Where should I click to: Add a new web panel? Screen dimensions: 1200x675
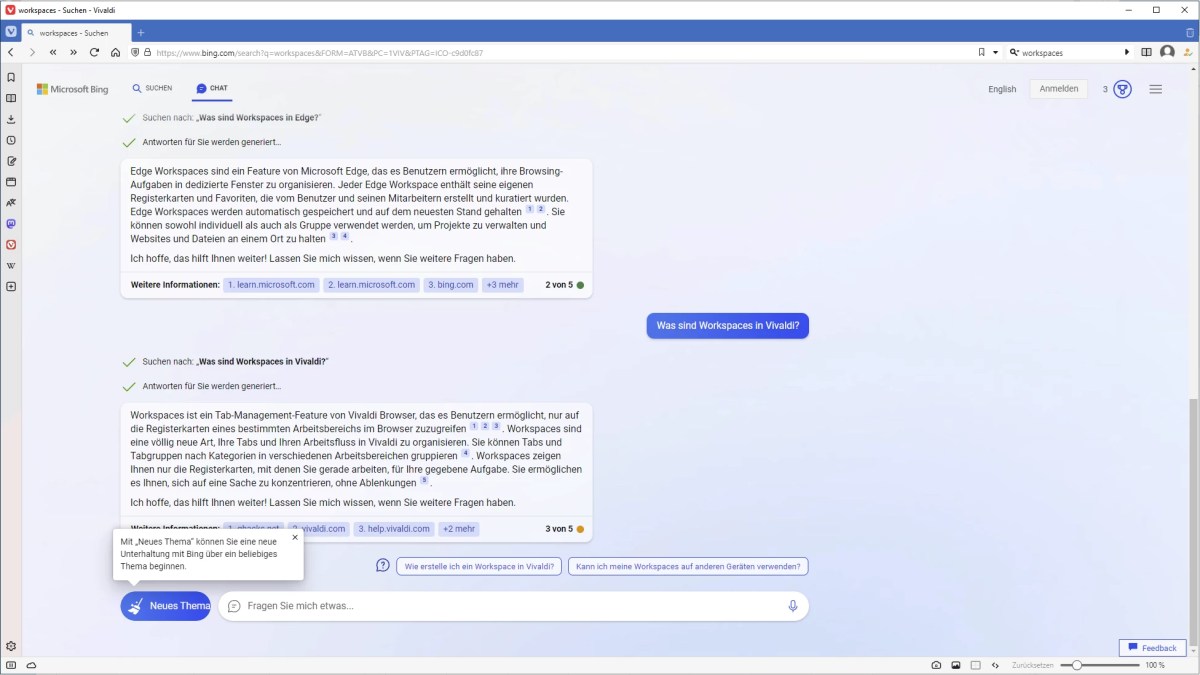(x=11, y=287)
